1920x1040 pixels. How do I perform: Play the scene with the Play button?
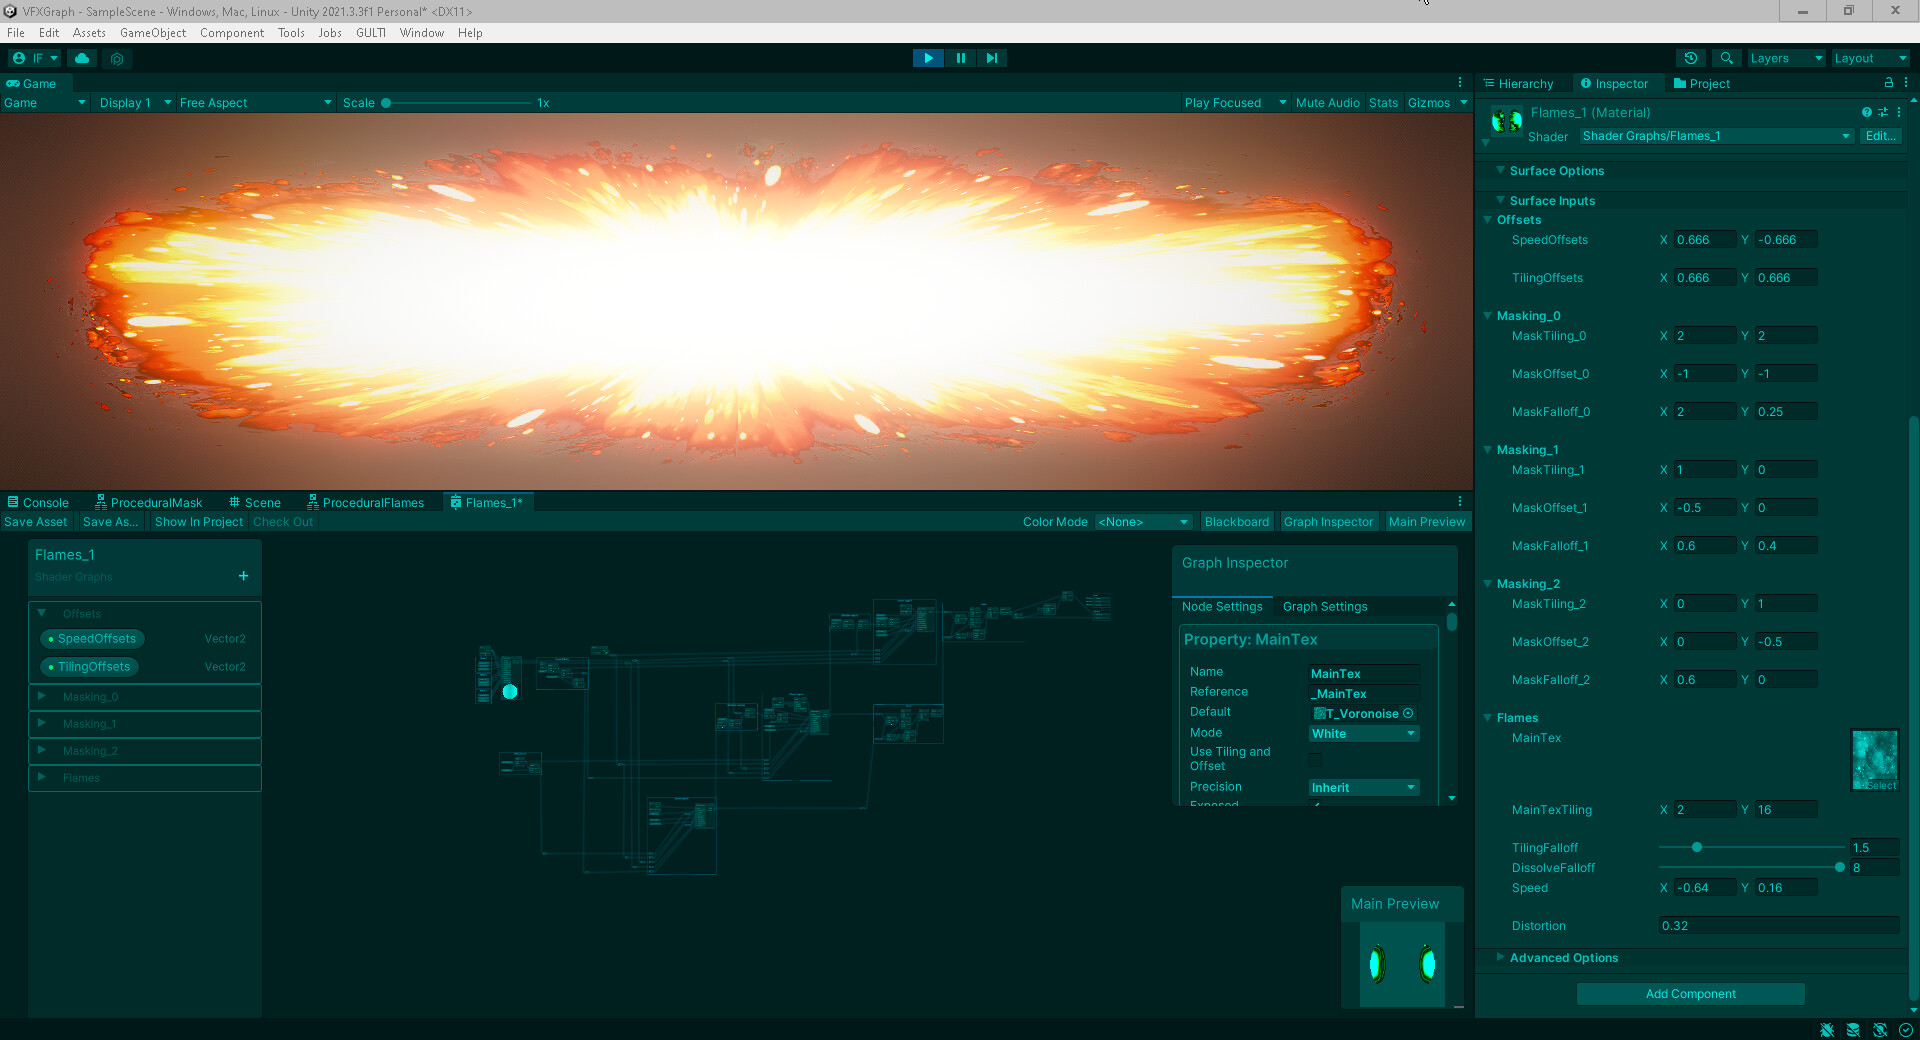pyautogui.click(x=927, y=58)
